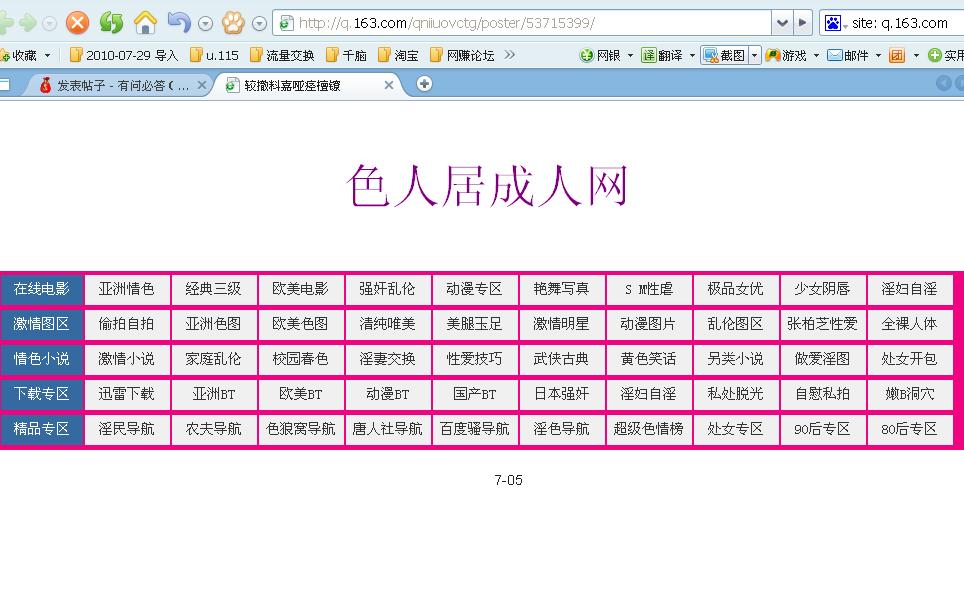964x601 pixels.
Task: Open the 游戏 games panel icon
Action: [x=785, y=55]
